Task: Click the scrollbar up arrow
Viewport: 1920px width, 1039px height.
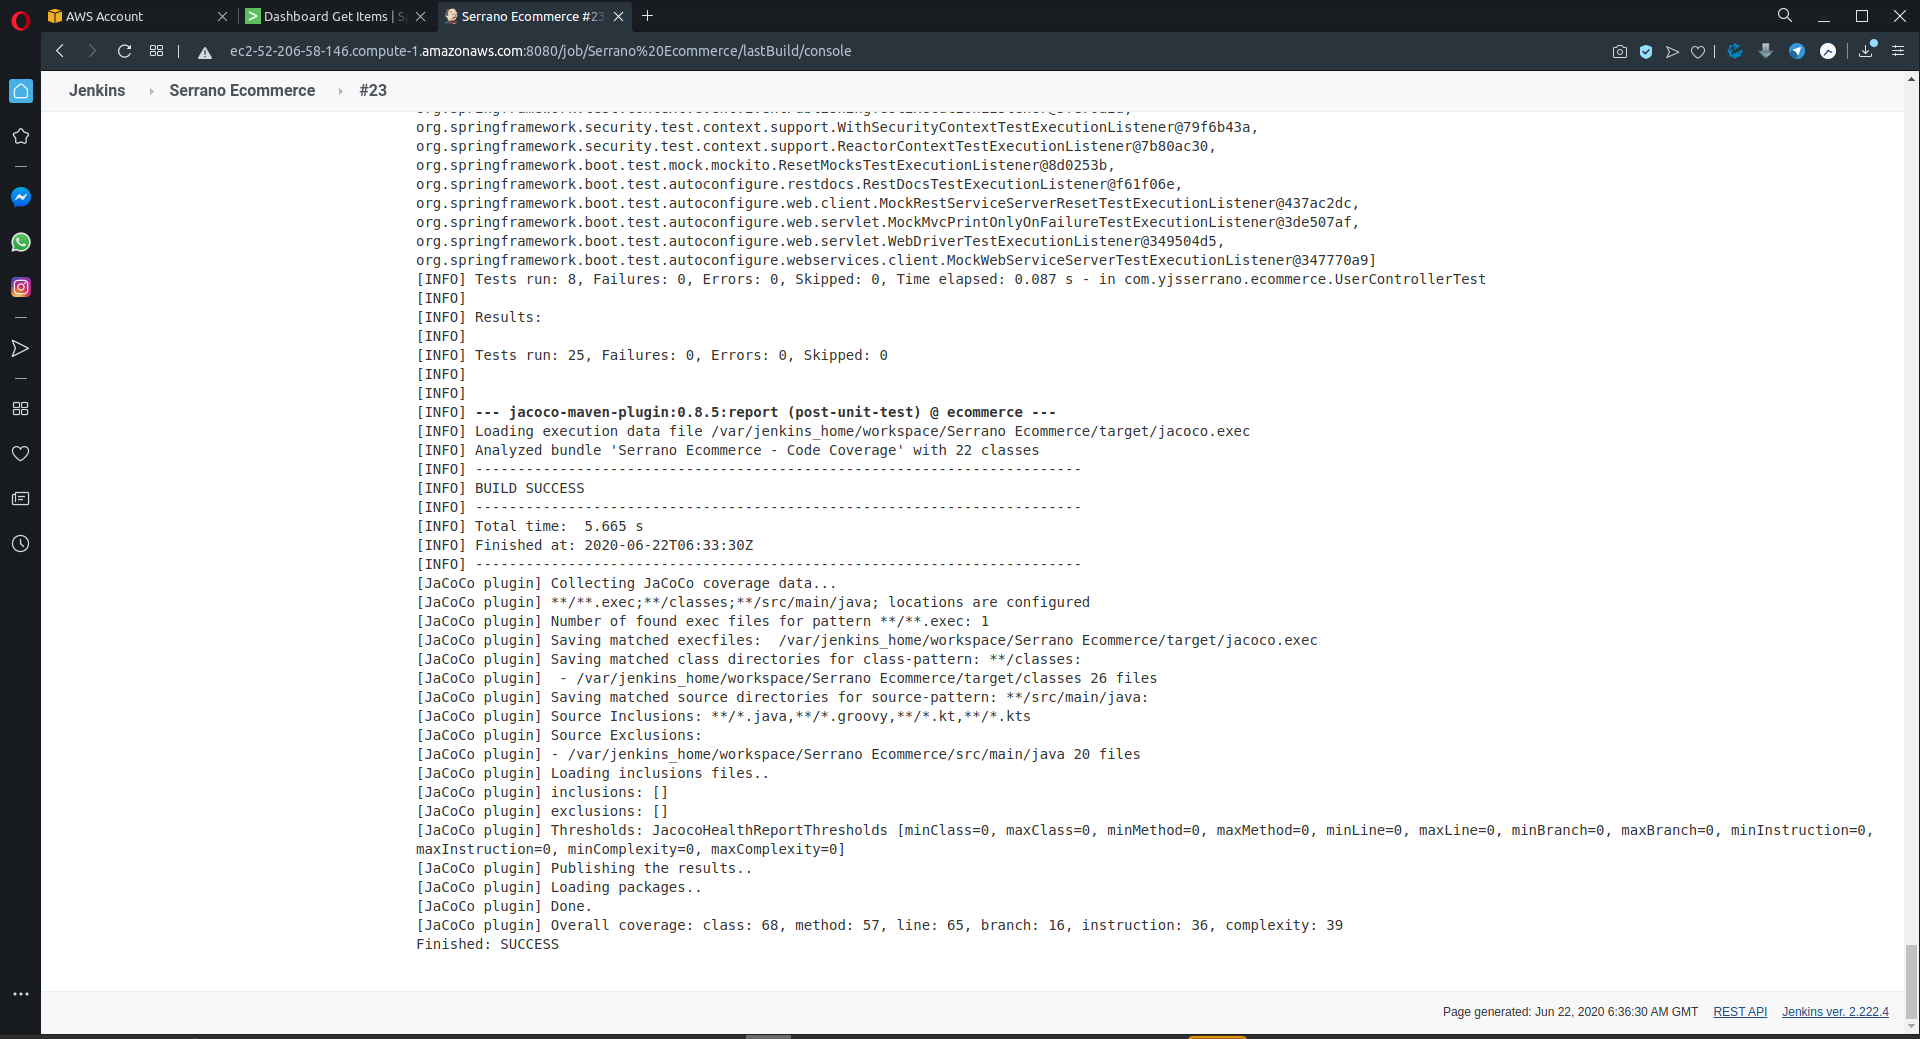Action: pos(1911,79)
